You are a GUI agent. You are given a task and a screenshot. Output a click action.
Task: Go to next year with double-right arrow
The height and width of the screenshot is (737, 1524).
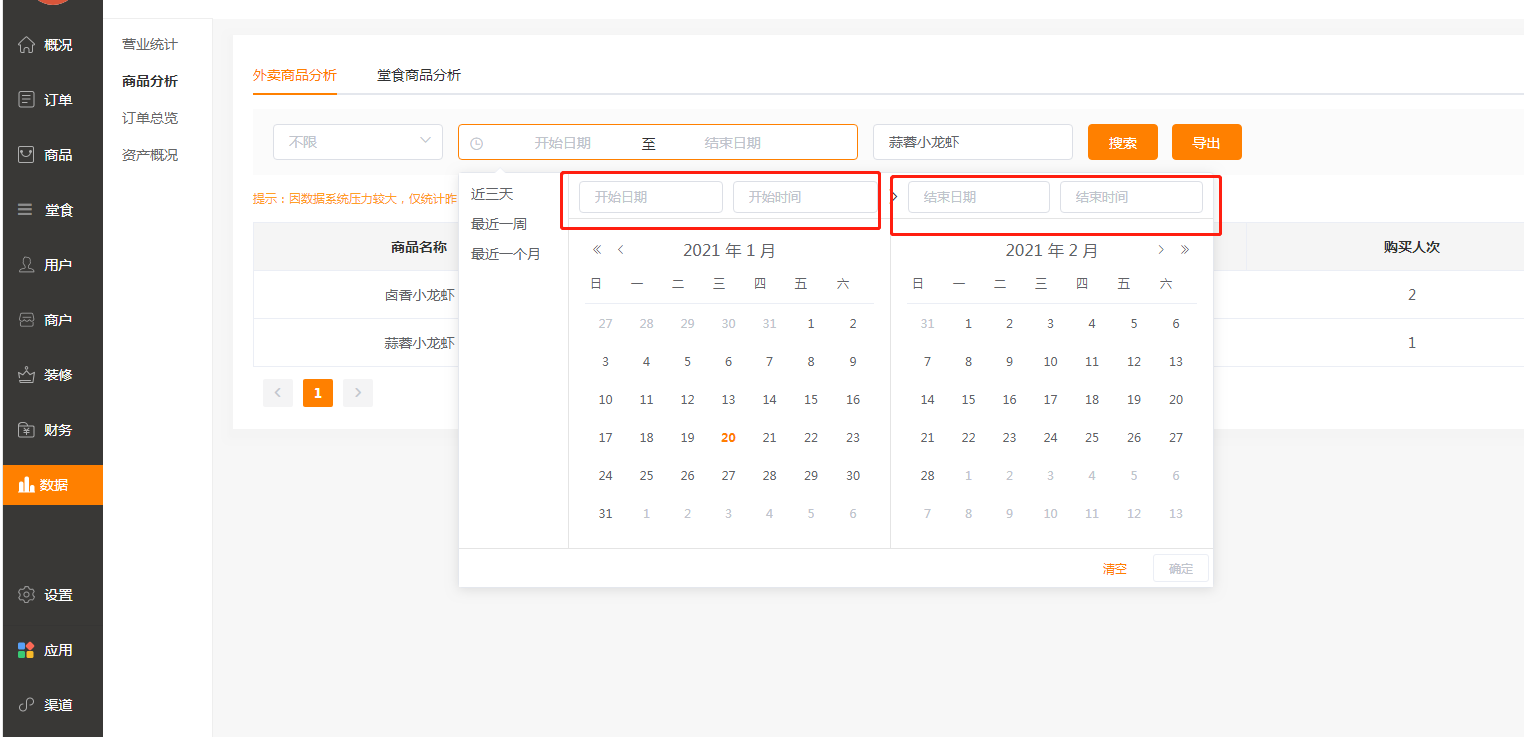[x=1185, y=250]
